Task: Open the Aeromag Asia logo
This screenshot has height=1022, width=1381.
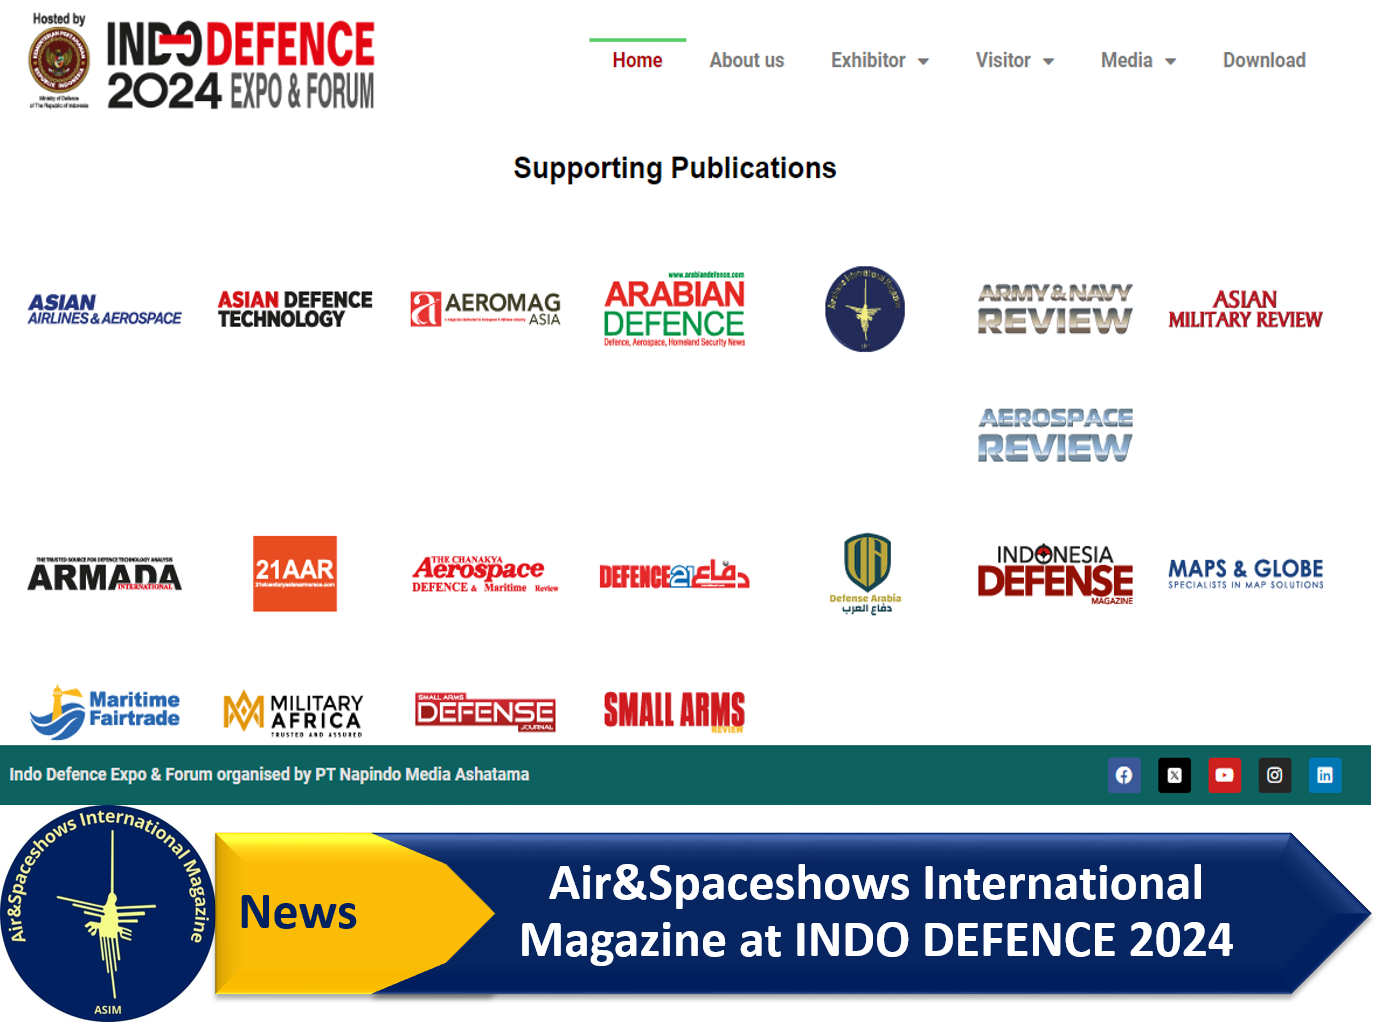Action: coord(485,309)
